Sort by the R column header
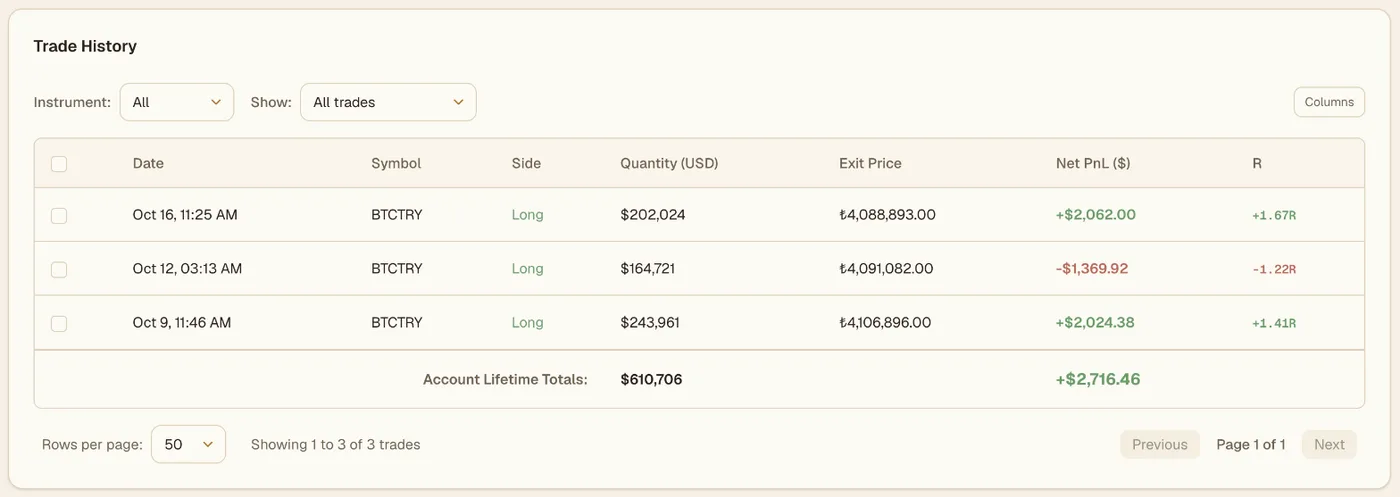 click(x=1257, y=163)
